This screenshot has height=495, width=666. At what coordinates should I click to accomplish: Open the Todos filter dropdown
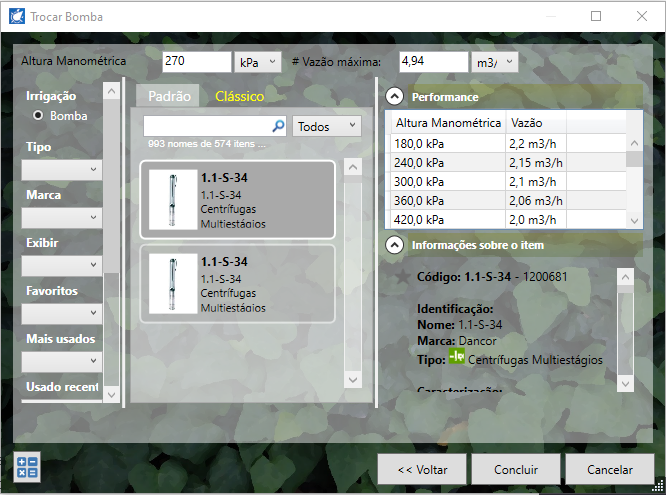tap(327, 127)
